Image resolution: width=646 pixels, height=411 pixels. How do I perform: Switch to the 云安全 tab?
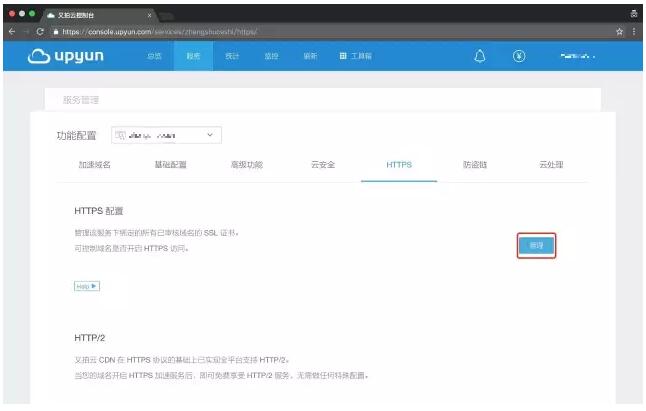[x=323, y=165]
